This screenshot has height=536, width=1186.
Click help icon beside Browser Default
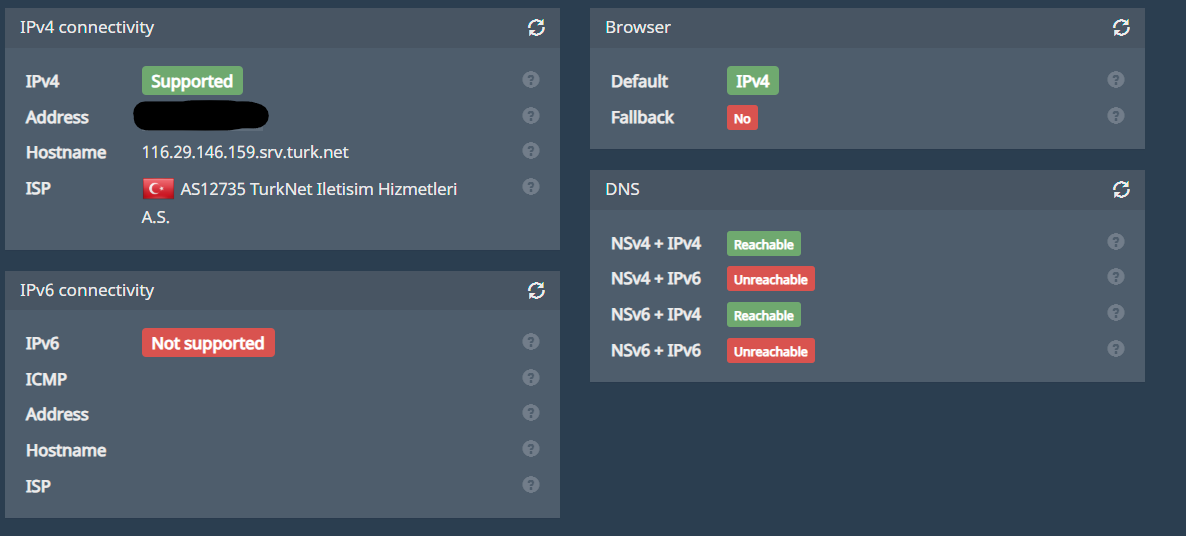pyautogui.click(x=1116, y=80)
